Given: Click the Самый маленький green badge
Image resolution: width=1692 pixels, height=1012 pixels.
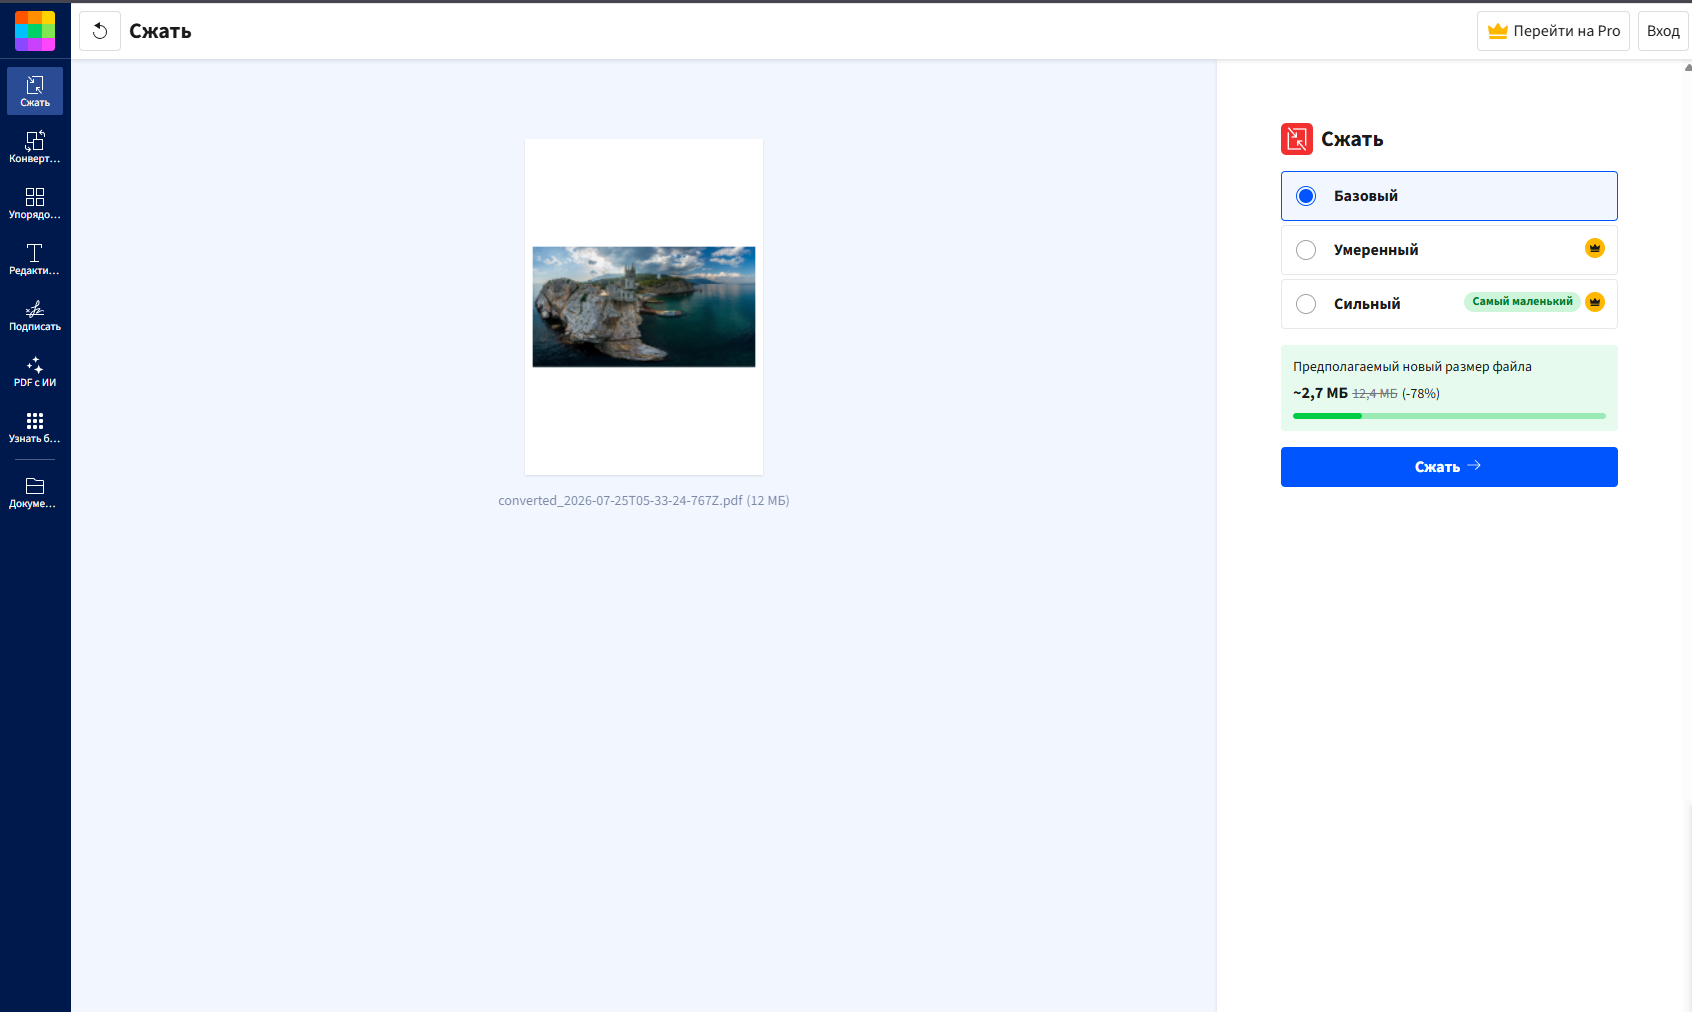Looking at the screenshot, I should pos(1522,302).
